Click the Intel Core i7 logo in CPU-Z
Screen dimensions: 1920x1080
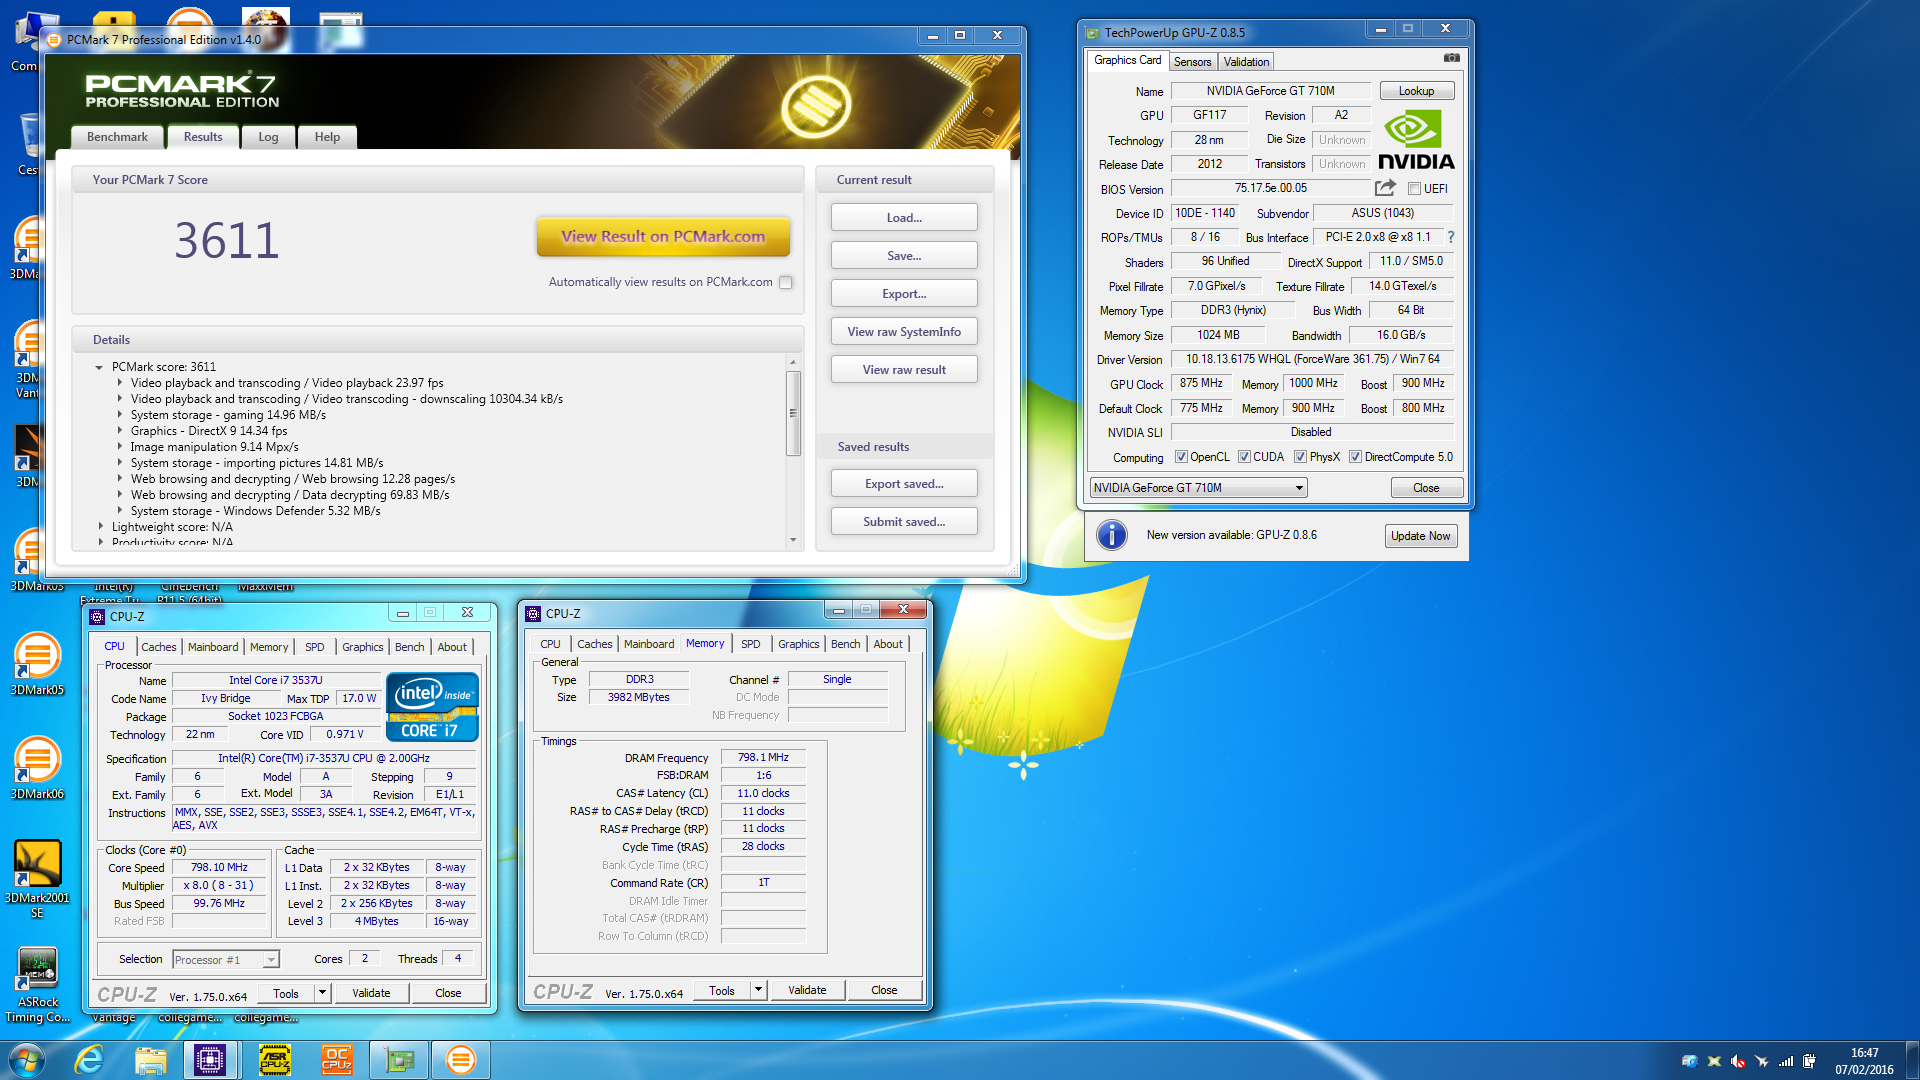coord(432,708)
